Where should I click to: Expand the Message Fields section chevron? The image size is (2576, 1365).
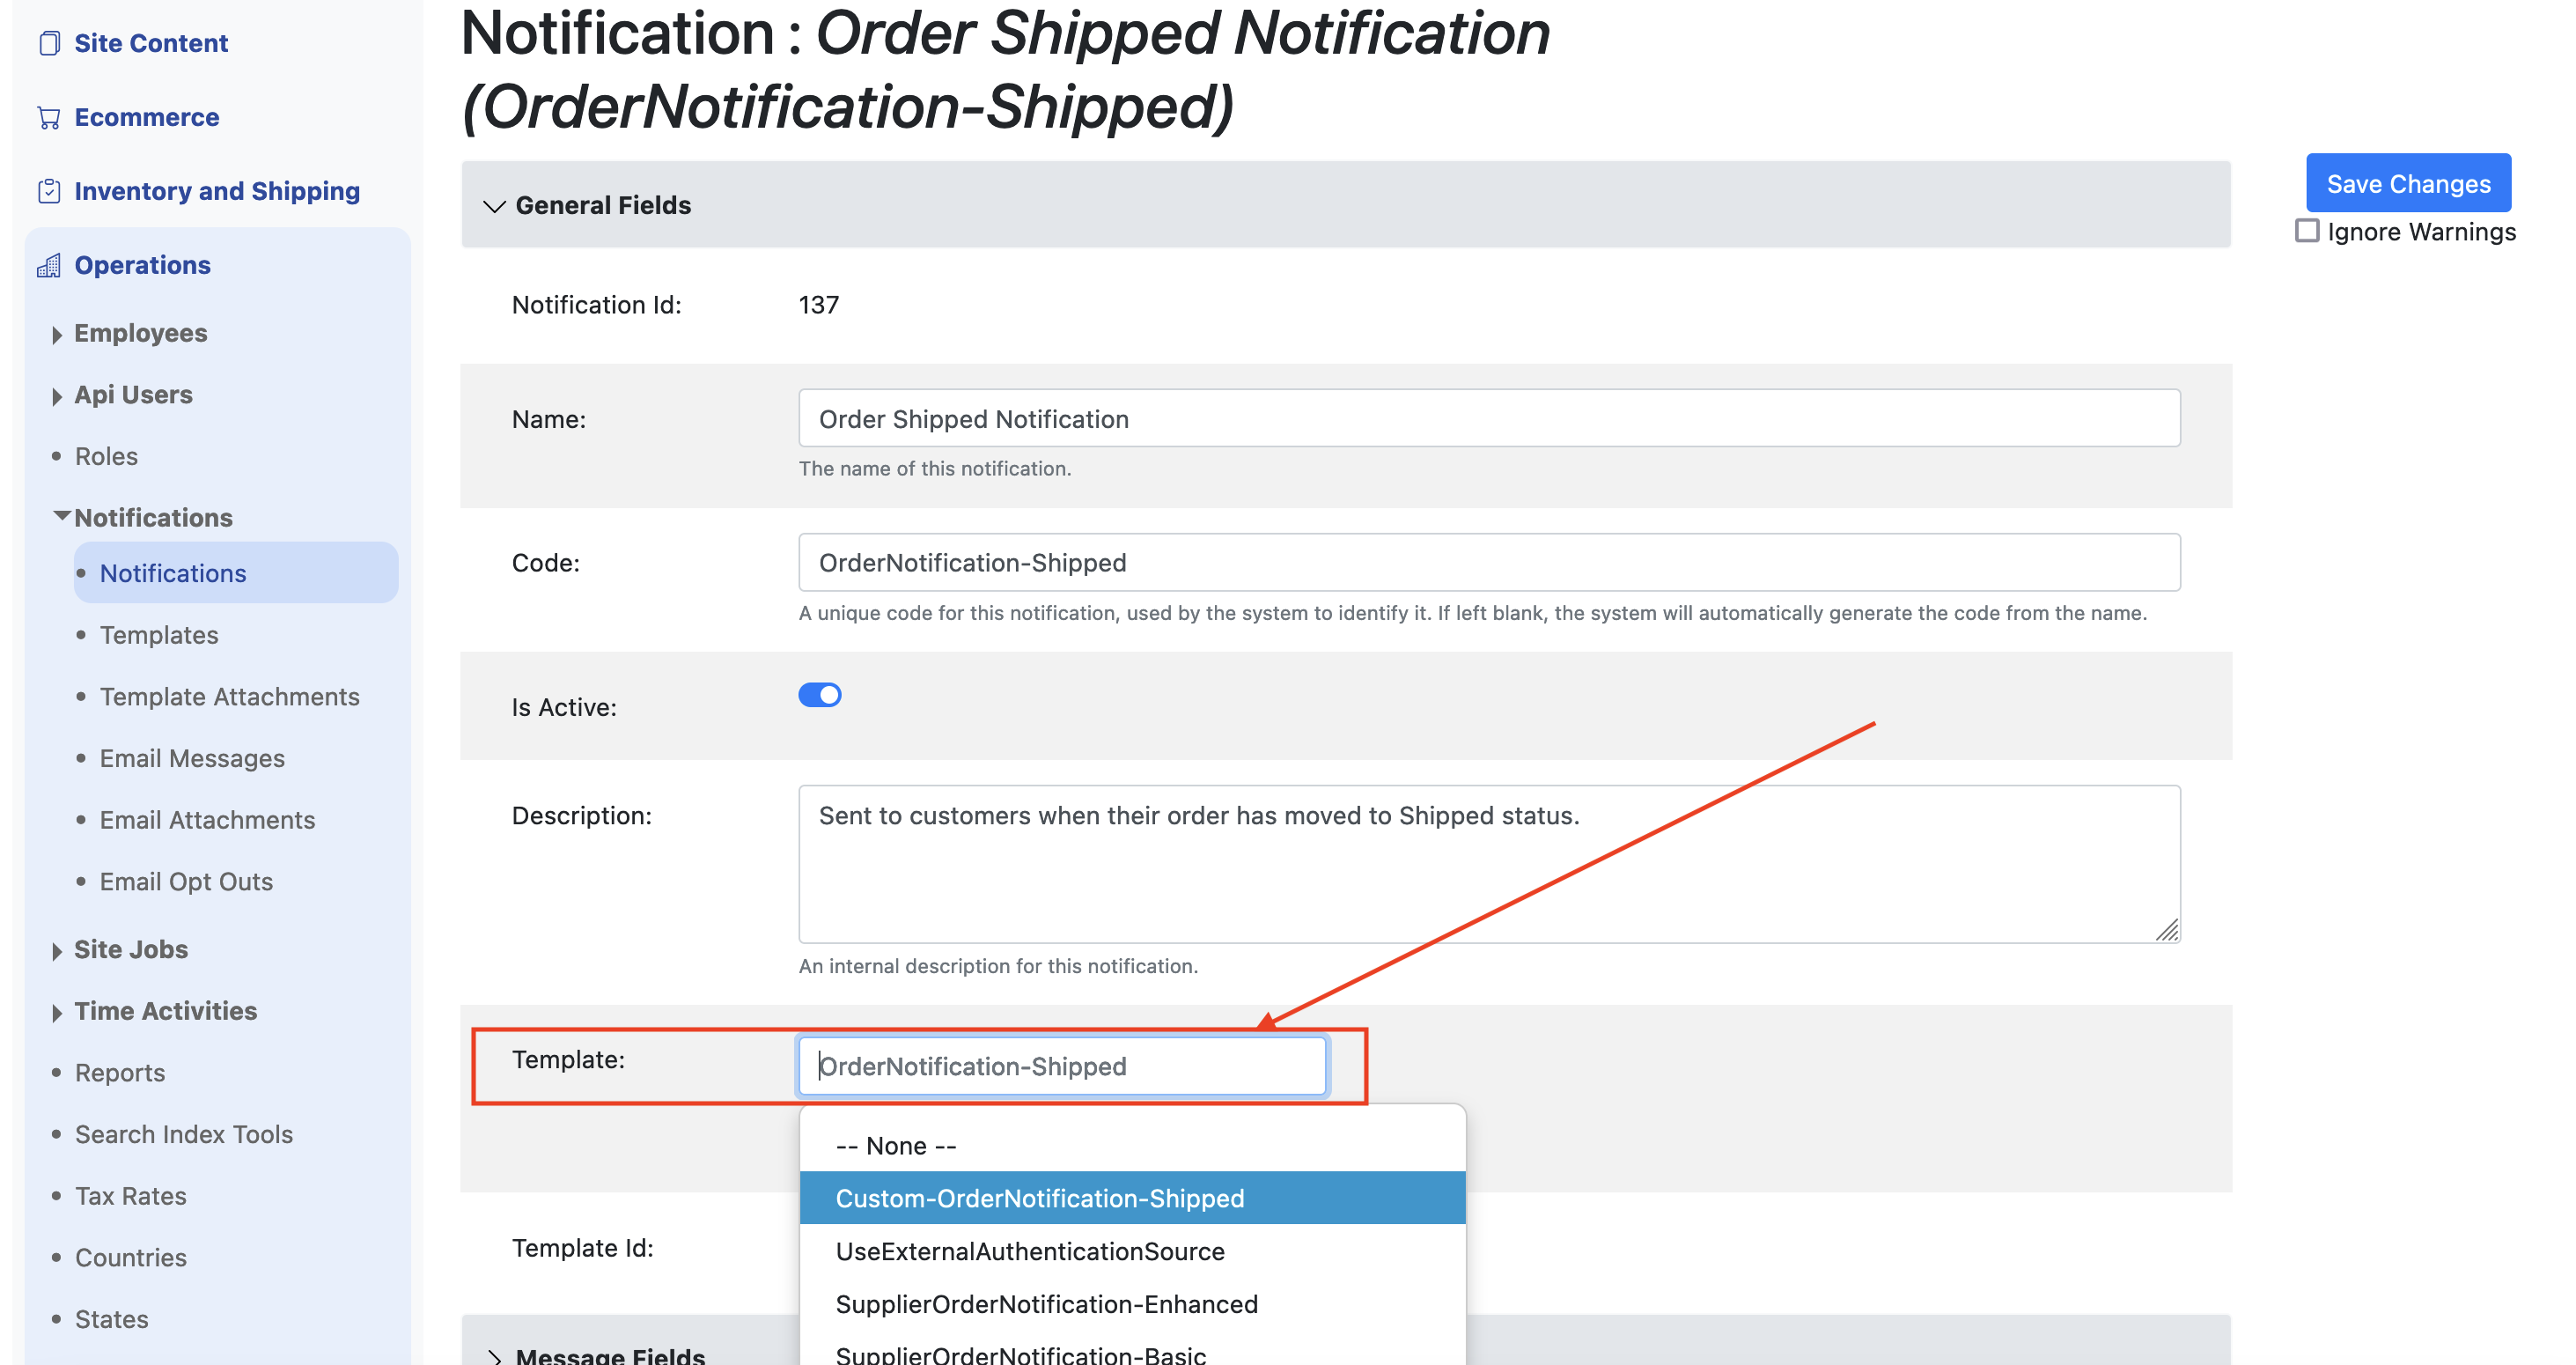pos(494,1356)
